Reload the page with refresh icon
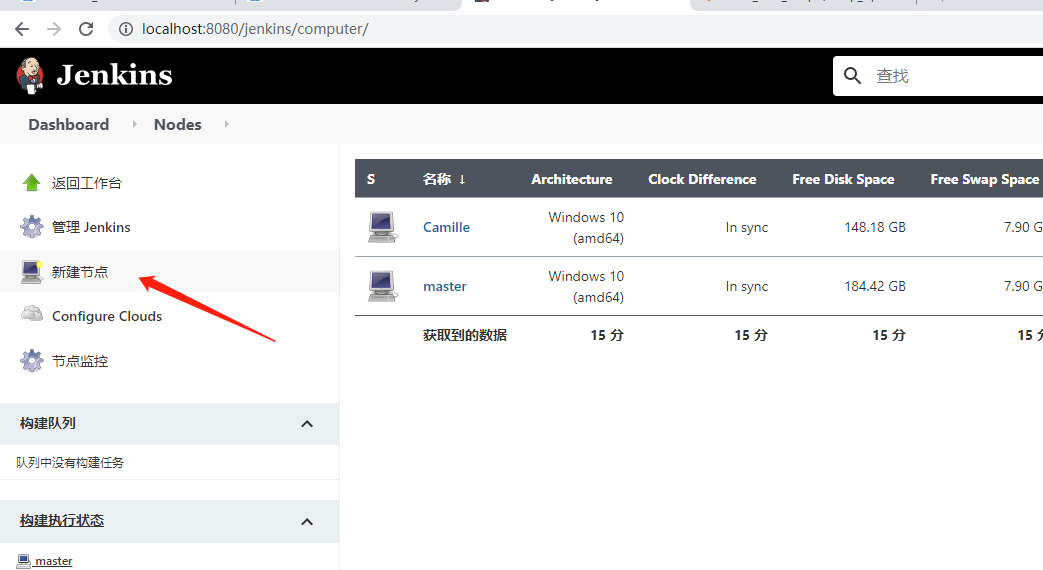Screen dimensions: 1043x570 [86, 29]
